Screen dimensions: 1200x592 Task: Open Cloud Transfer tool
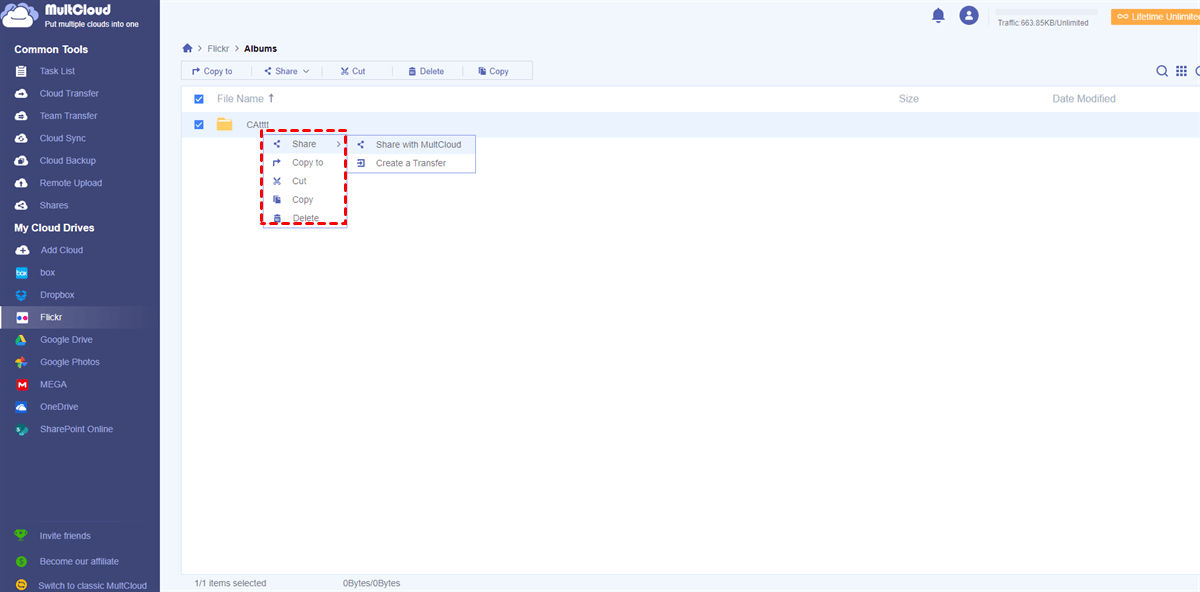click(69, 93)
